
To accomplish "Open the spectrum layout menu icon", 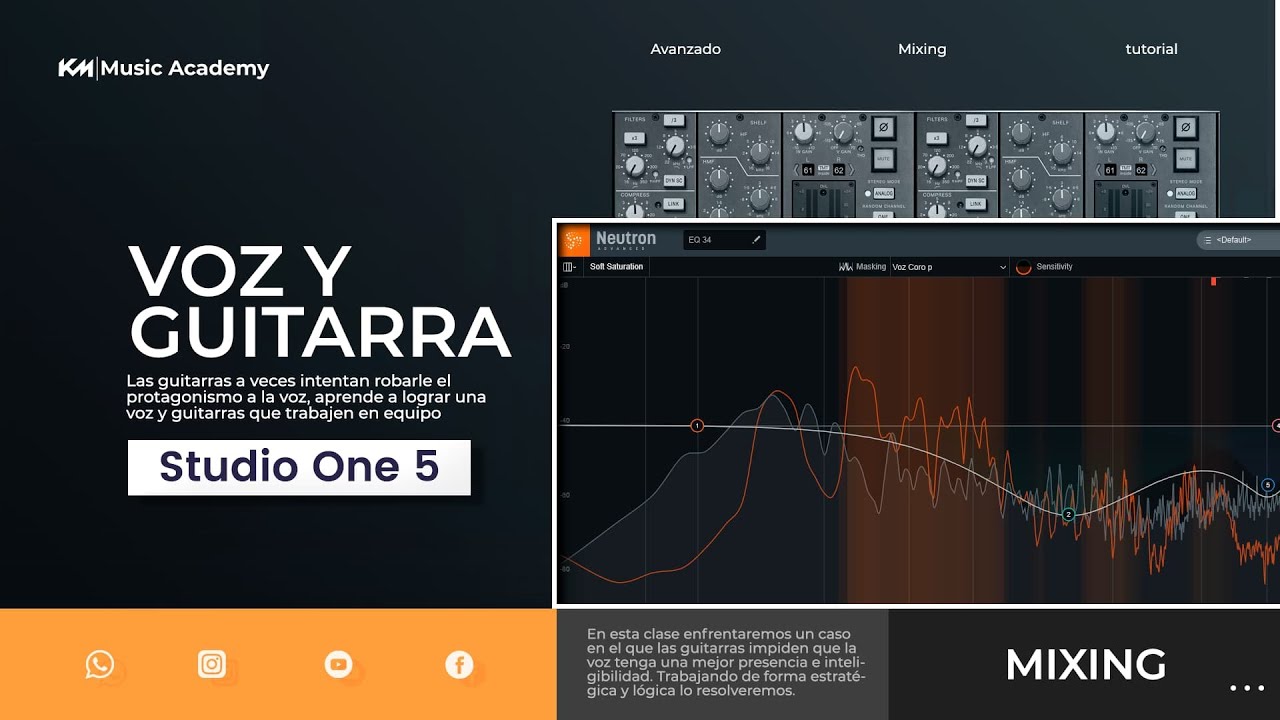I will pyautogui.click(x=569, y=267).
